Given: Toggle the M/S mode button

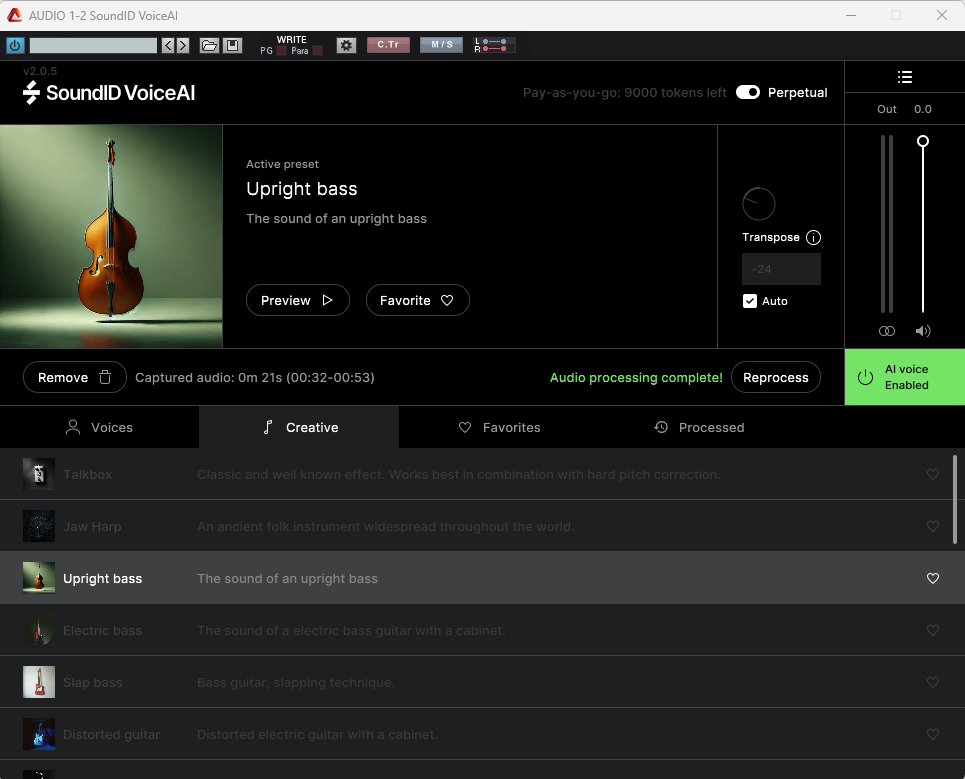Looking at the screenshot, I should (x=441, y=44).
